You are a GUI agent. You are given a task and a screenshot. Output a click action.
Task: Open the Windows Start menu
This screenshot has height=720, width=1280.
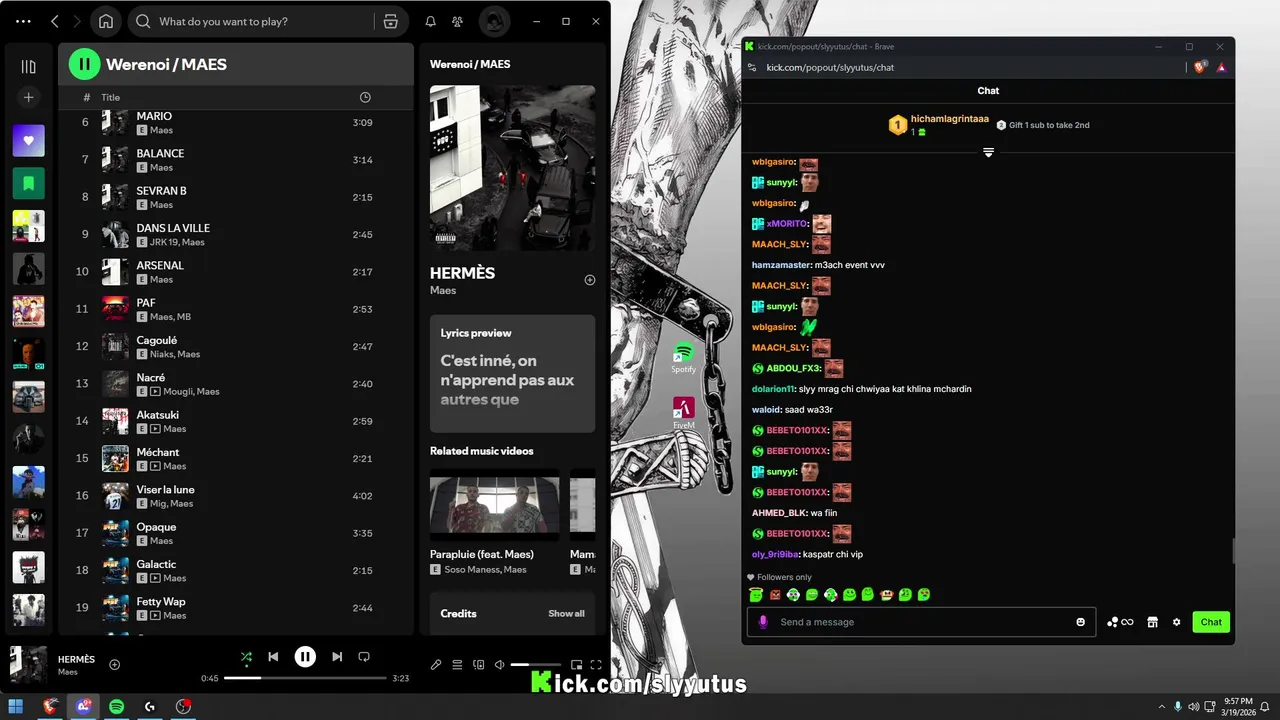[17, 706]
